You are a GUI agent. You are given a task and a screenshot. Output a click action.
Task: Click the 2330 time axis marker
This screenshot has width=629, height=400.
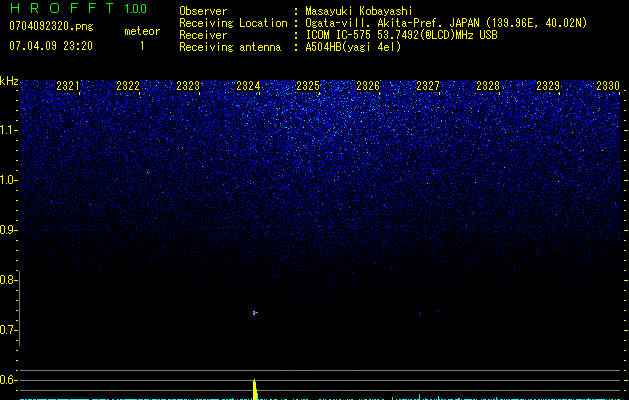[x=608, y=86]
